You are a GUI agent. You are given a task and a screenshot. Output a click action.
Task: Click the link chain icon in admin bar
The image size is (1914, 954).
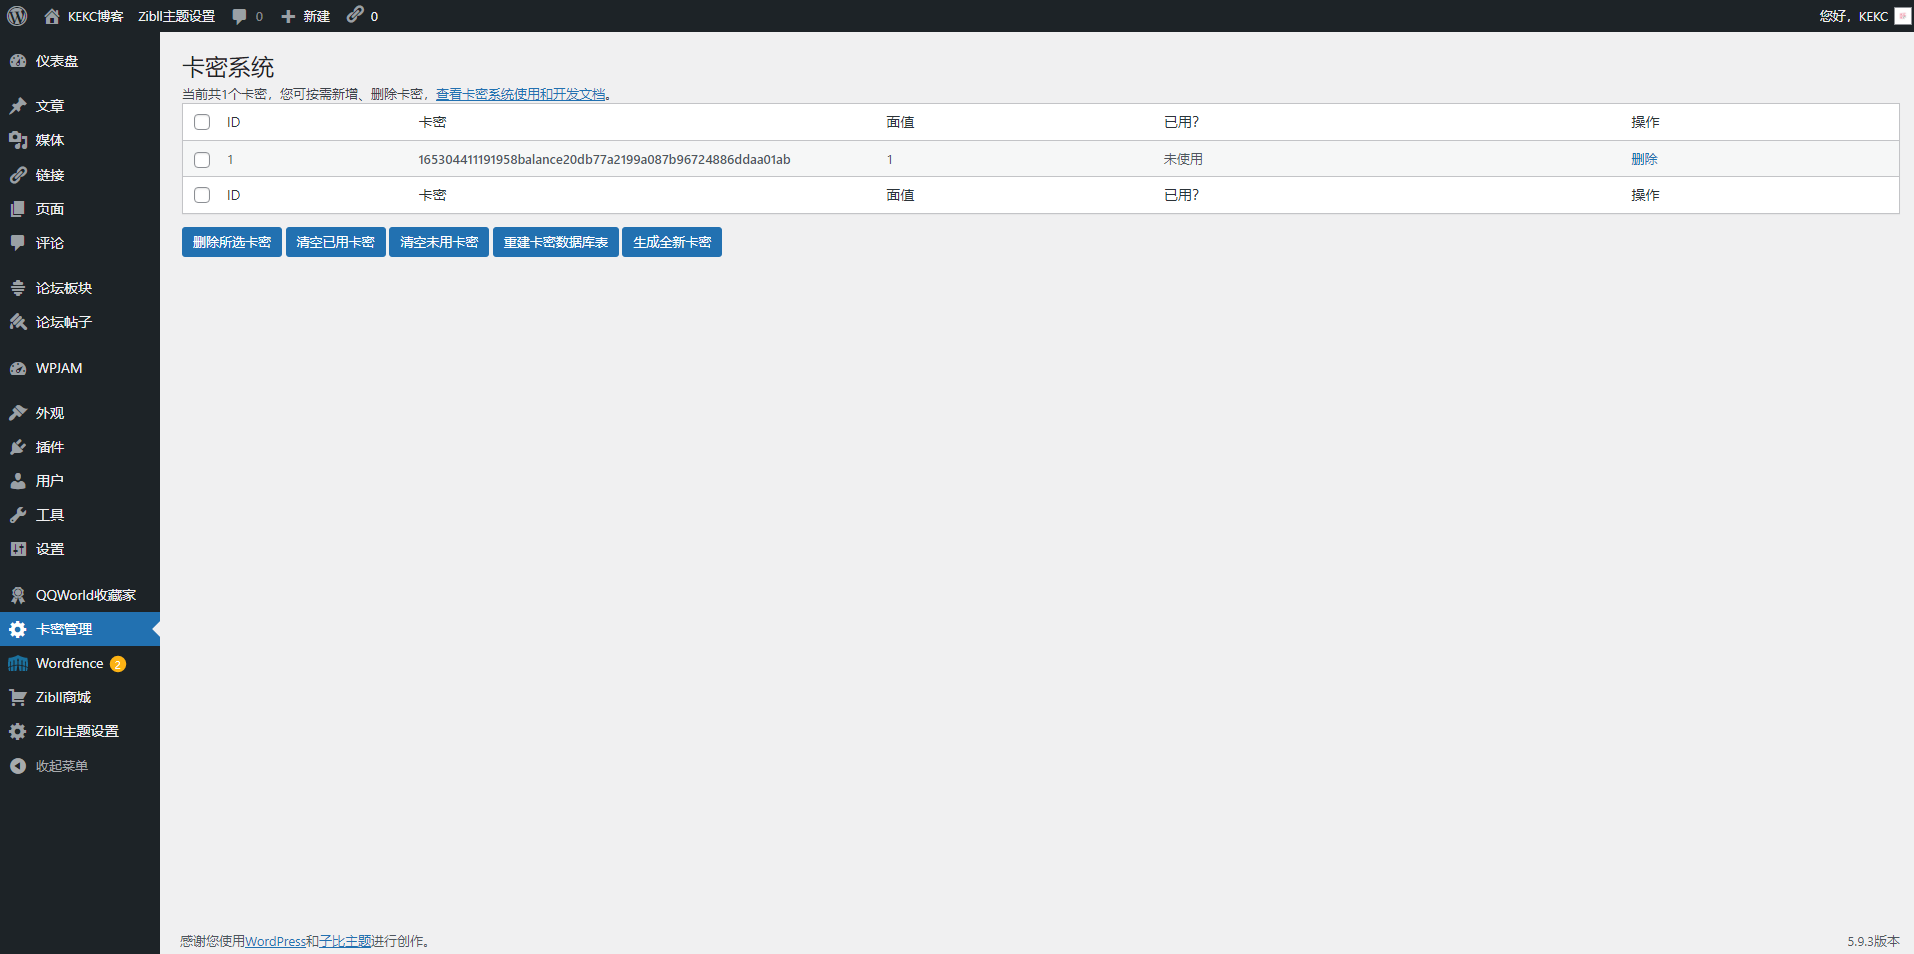tap(355, 15)
